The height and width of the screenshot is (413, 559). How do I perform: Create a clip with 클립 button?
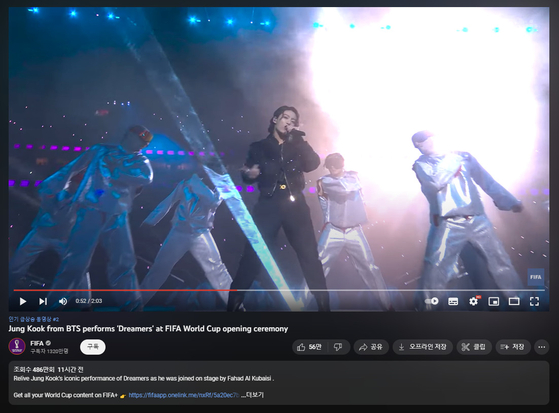(x=474, y=347)
